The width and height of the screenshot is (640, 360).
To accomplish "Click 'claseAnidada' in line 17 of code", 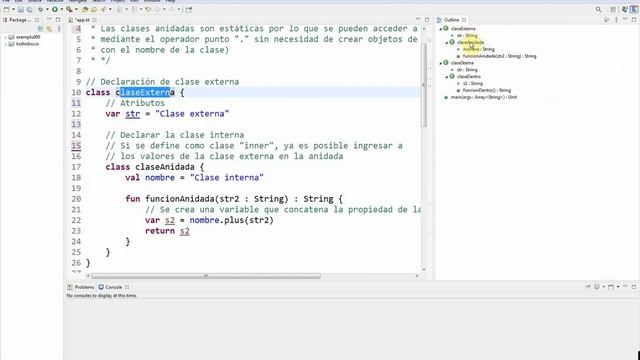I will coord(164,167).
